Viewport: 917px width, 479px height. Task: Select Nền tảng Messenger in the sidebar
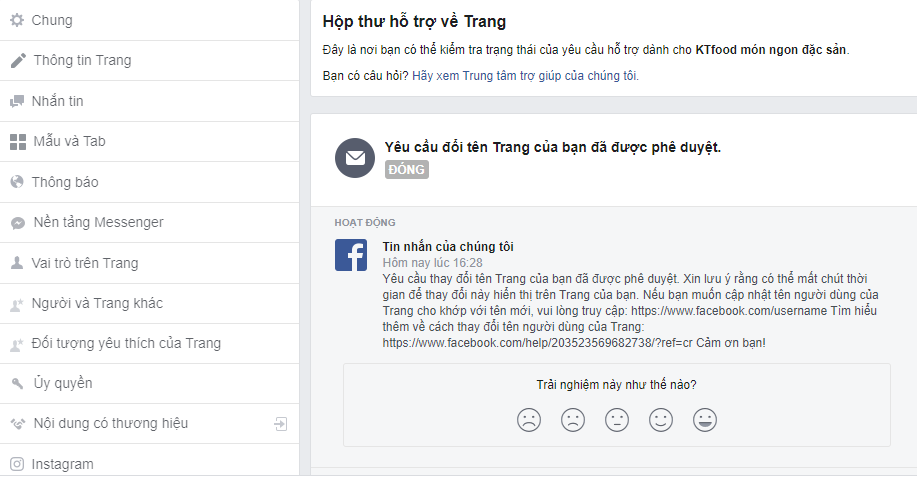pos(150,223)
